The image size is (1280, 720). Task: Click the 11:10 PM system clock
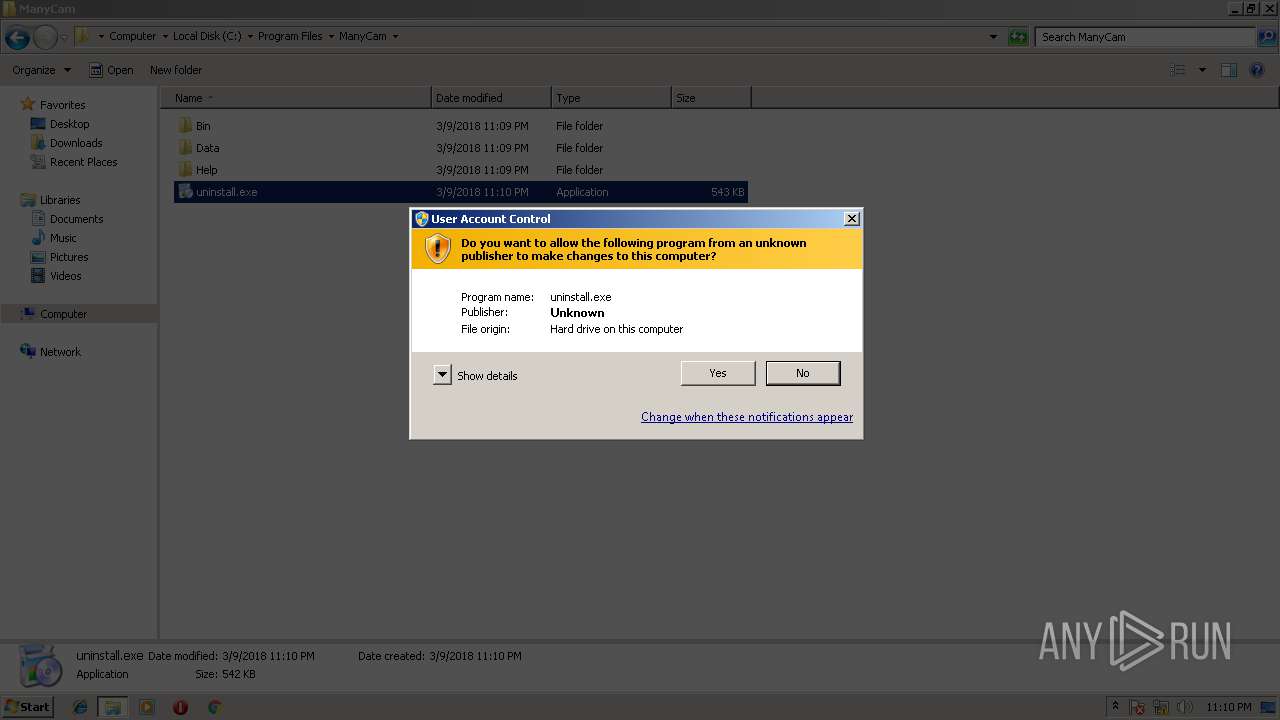[1229, 707]
